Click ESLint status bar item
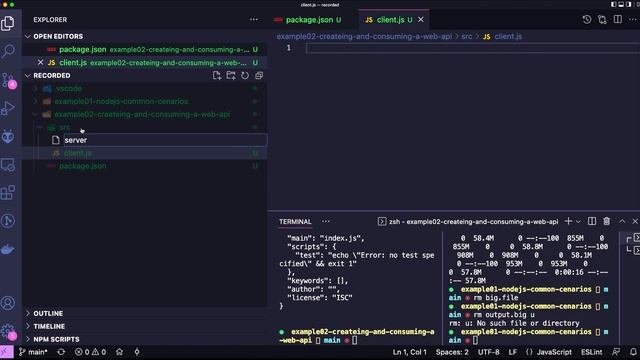640x360 pixels. pyautogui.click(x=591, y=352)
